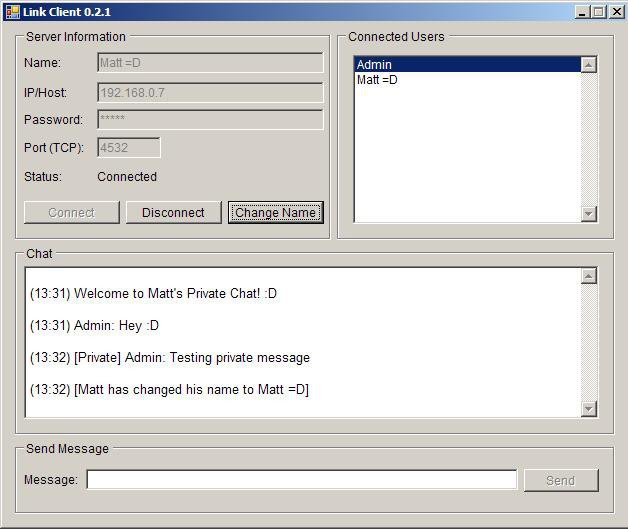The height and width of the screenshot is (529, 628).
Task: Minimize the Link Client window
Action: point(583,12)
